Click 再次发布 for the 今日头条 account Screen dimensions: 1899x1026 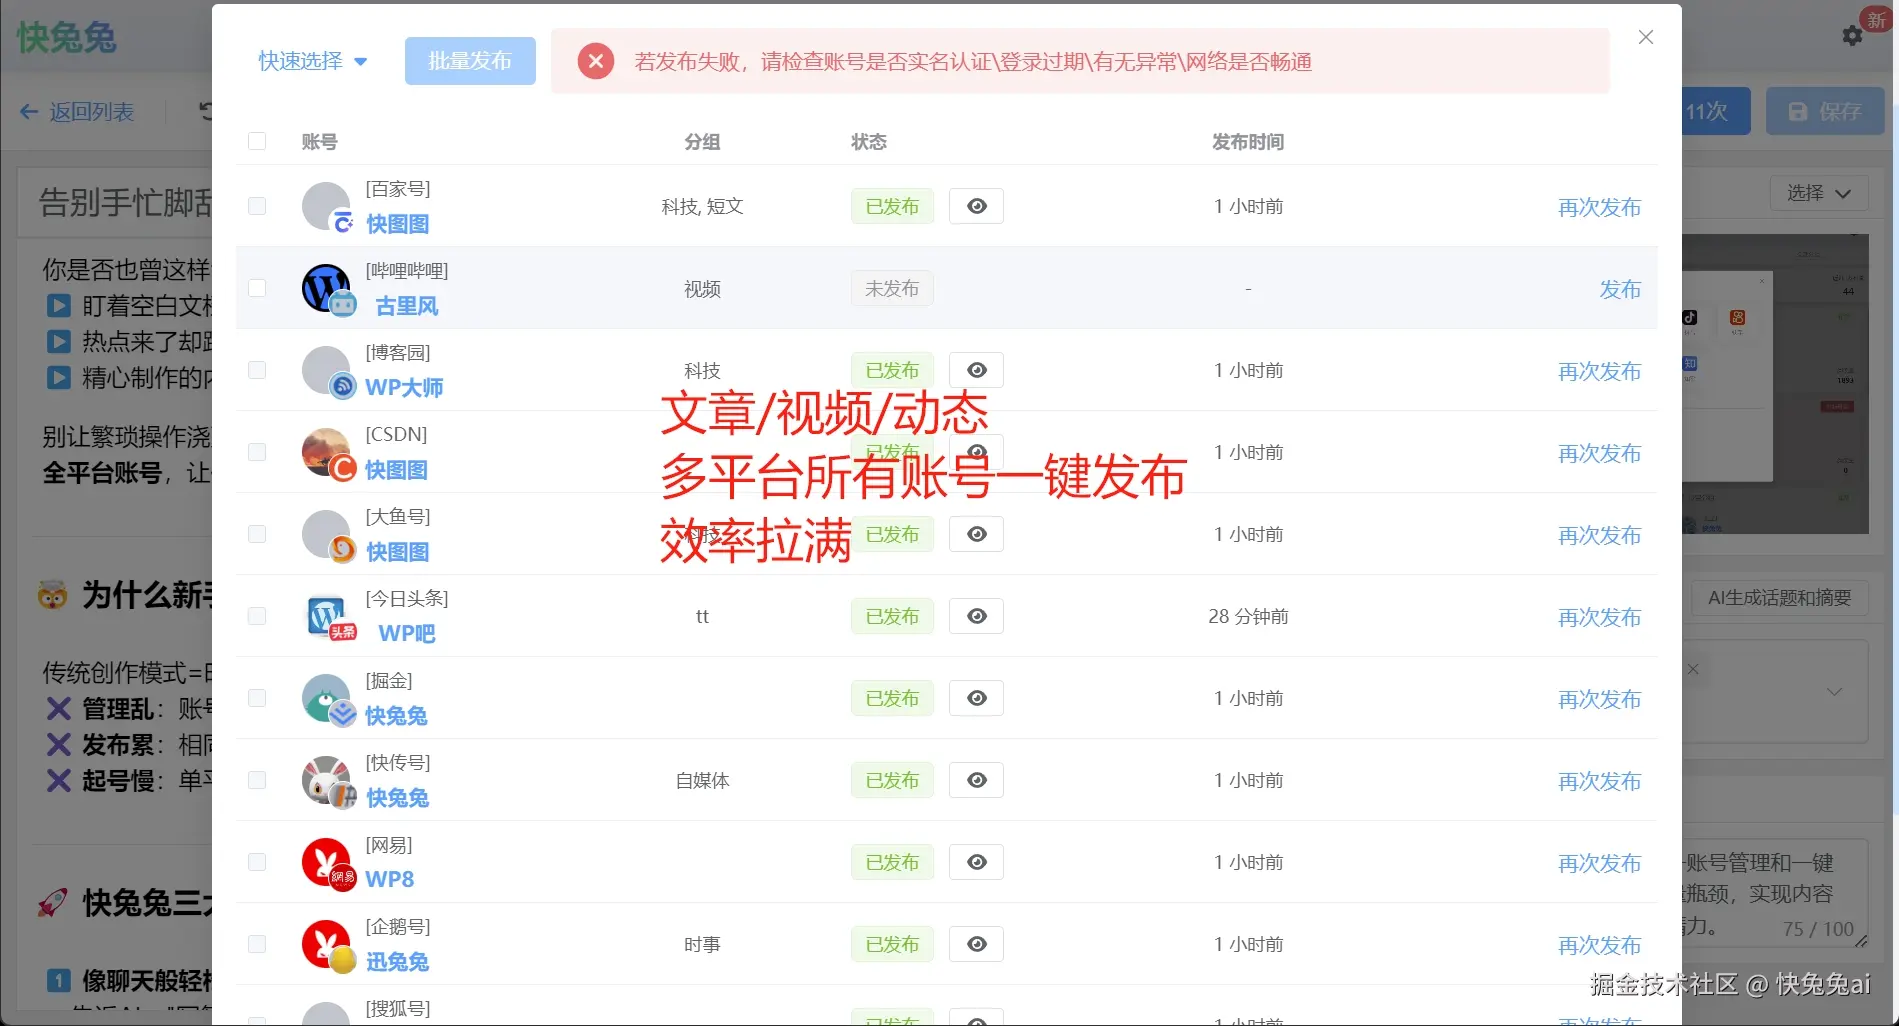pyautogui.click(x=1598, y=617)
